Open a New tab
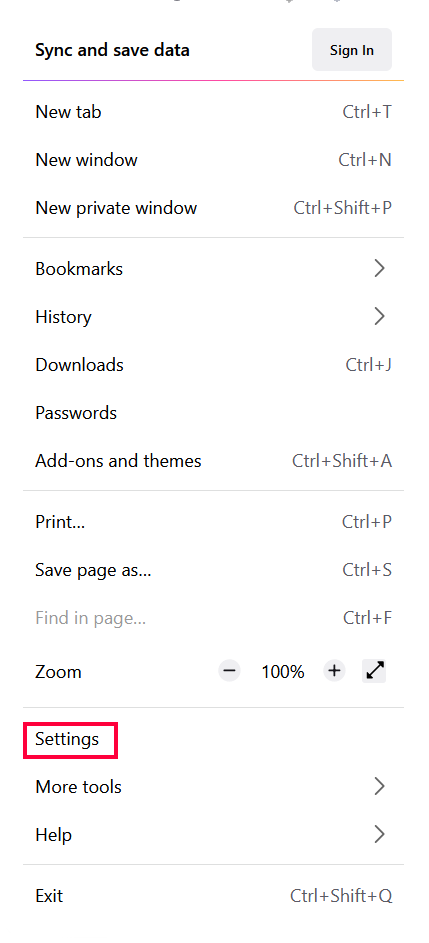The width and height of the screenshot is (429, 943). pos(214,112)
